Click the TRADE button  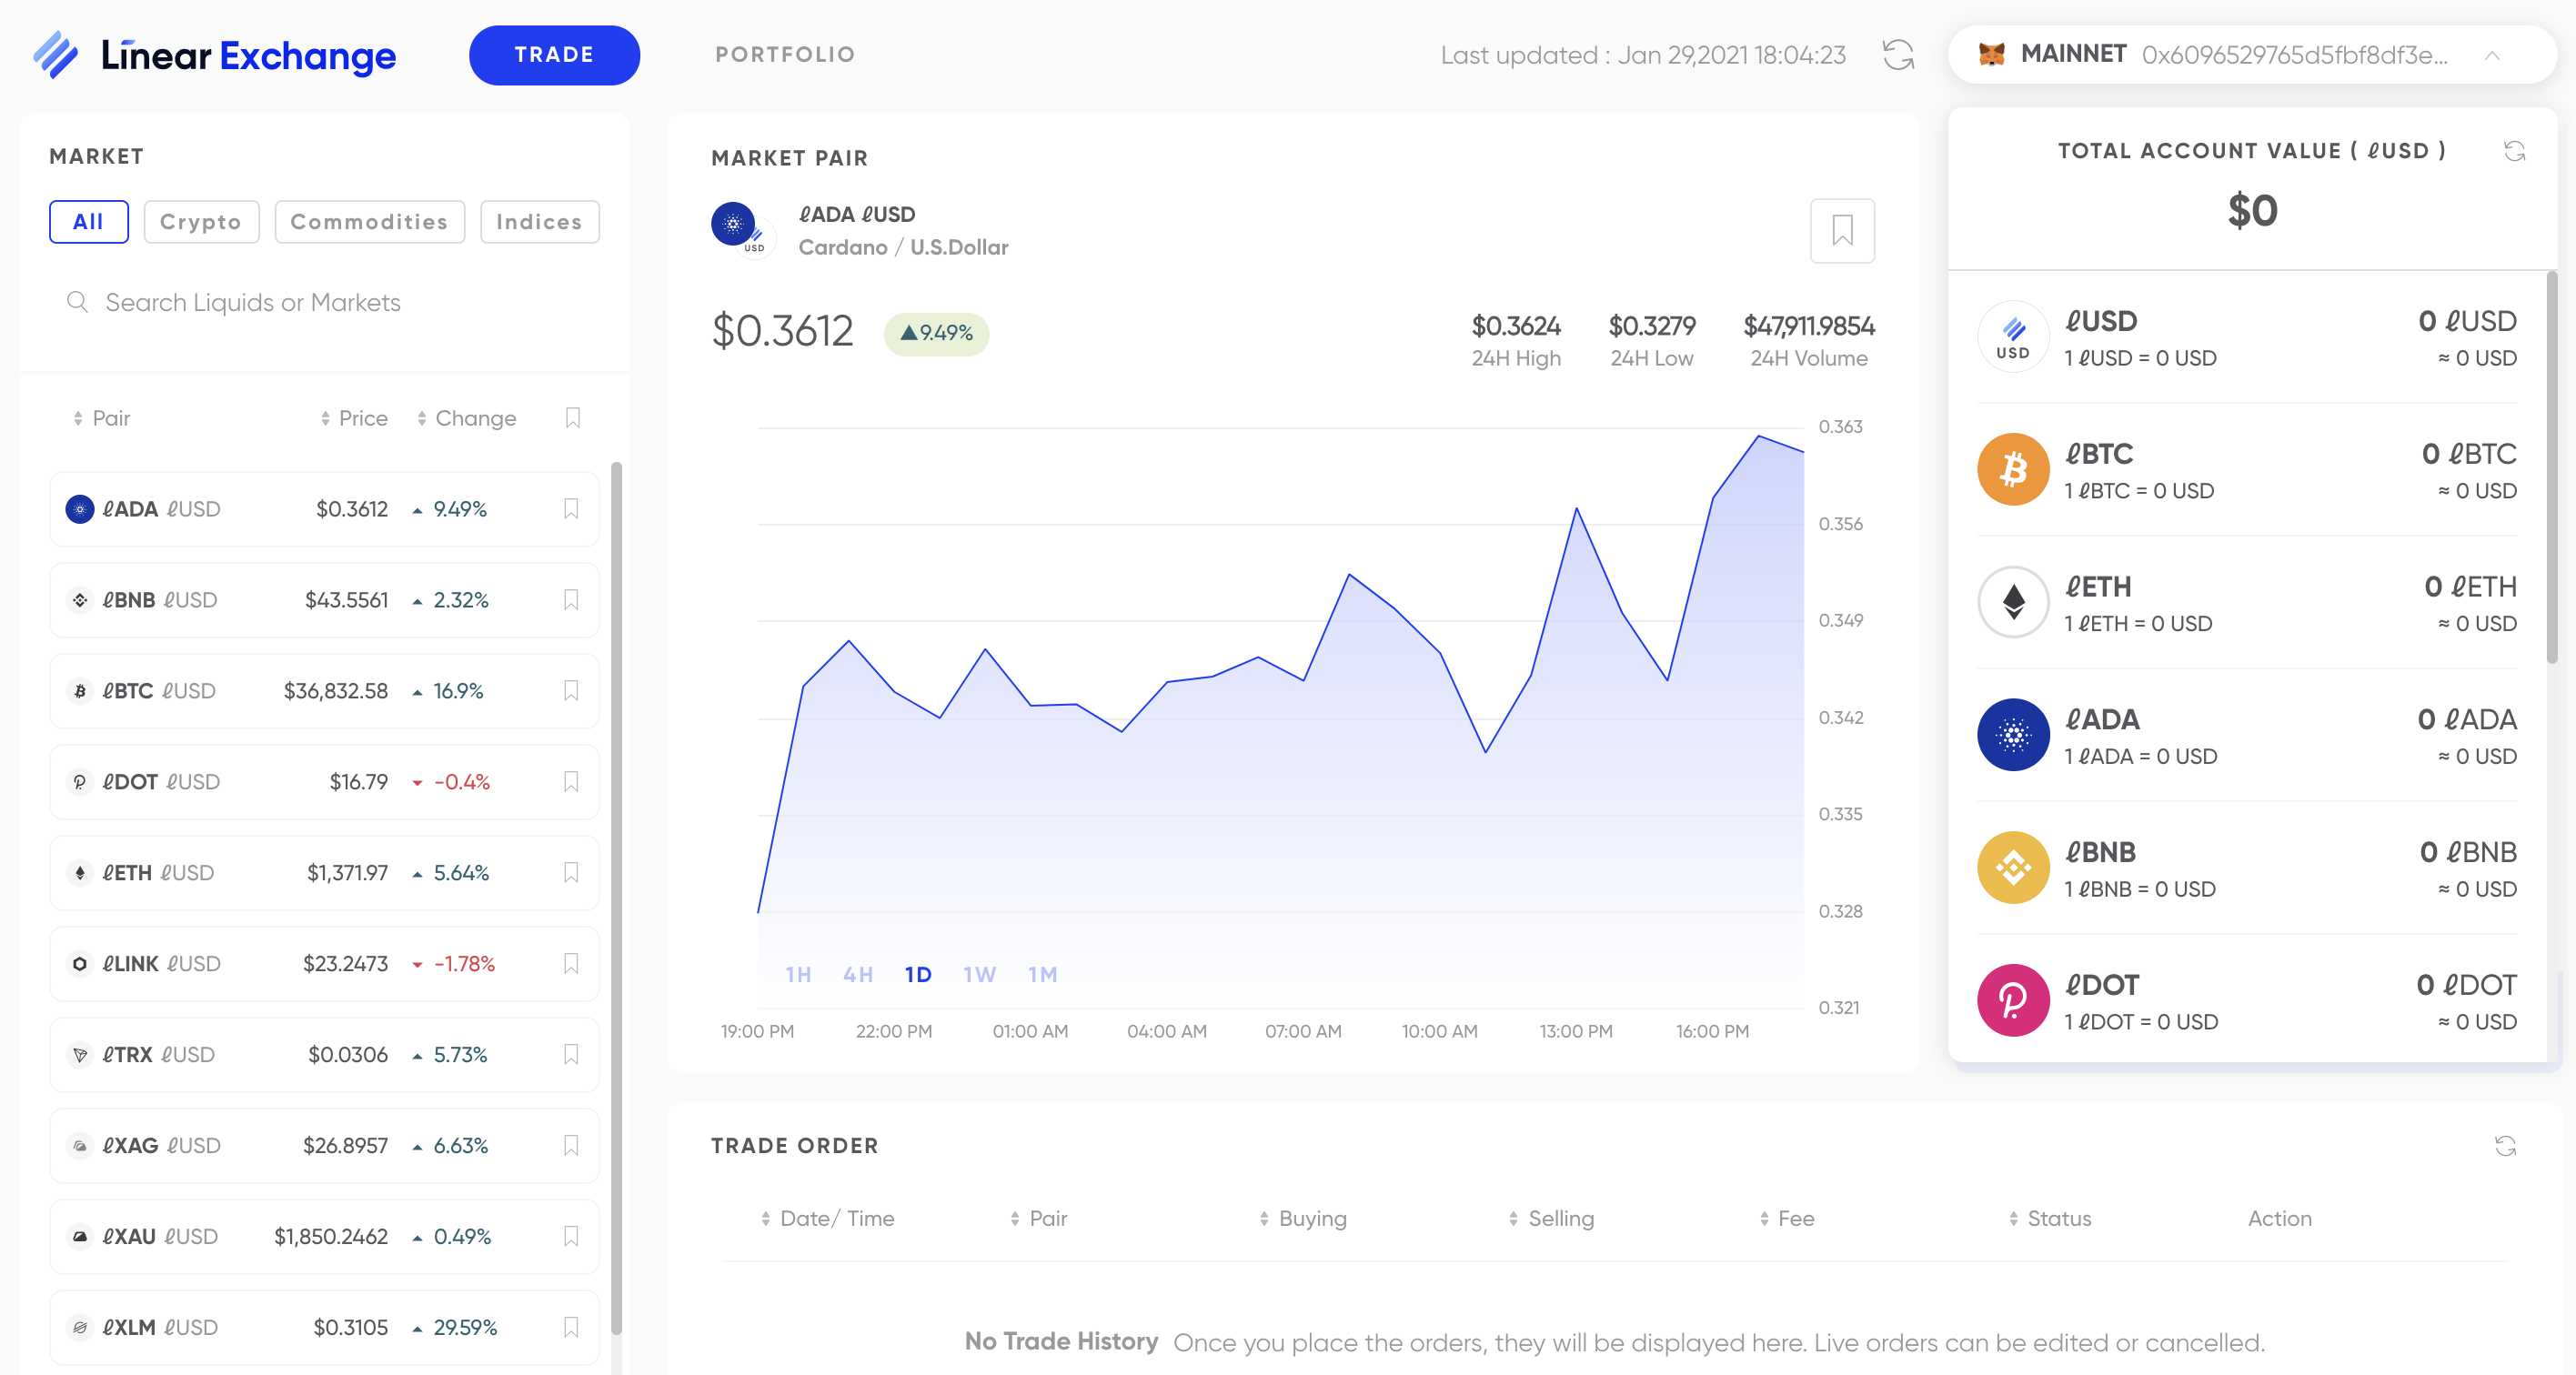554,55
